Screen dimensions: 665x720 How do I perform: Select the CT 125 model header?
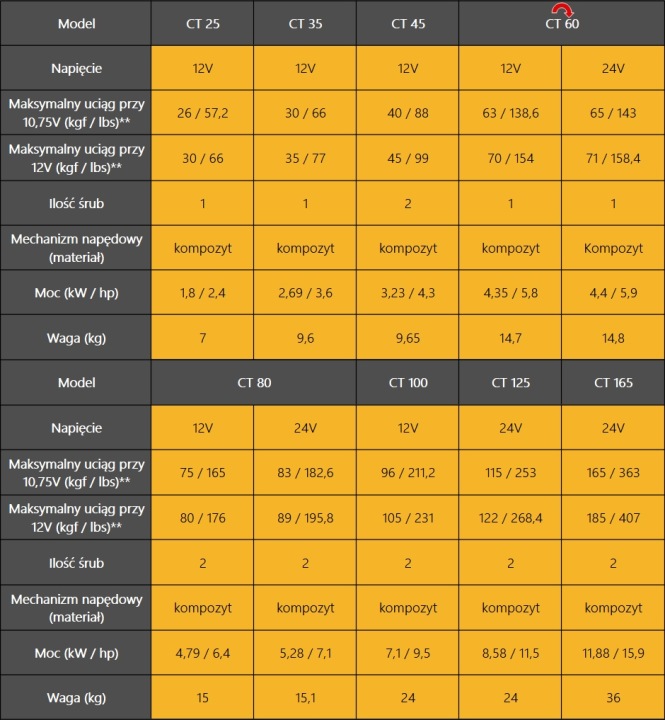(510, 382)
